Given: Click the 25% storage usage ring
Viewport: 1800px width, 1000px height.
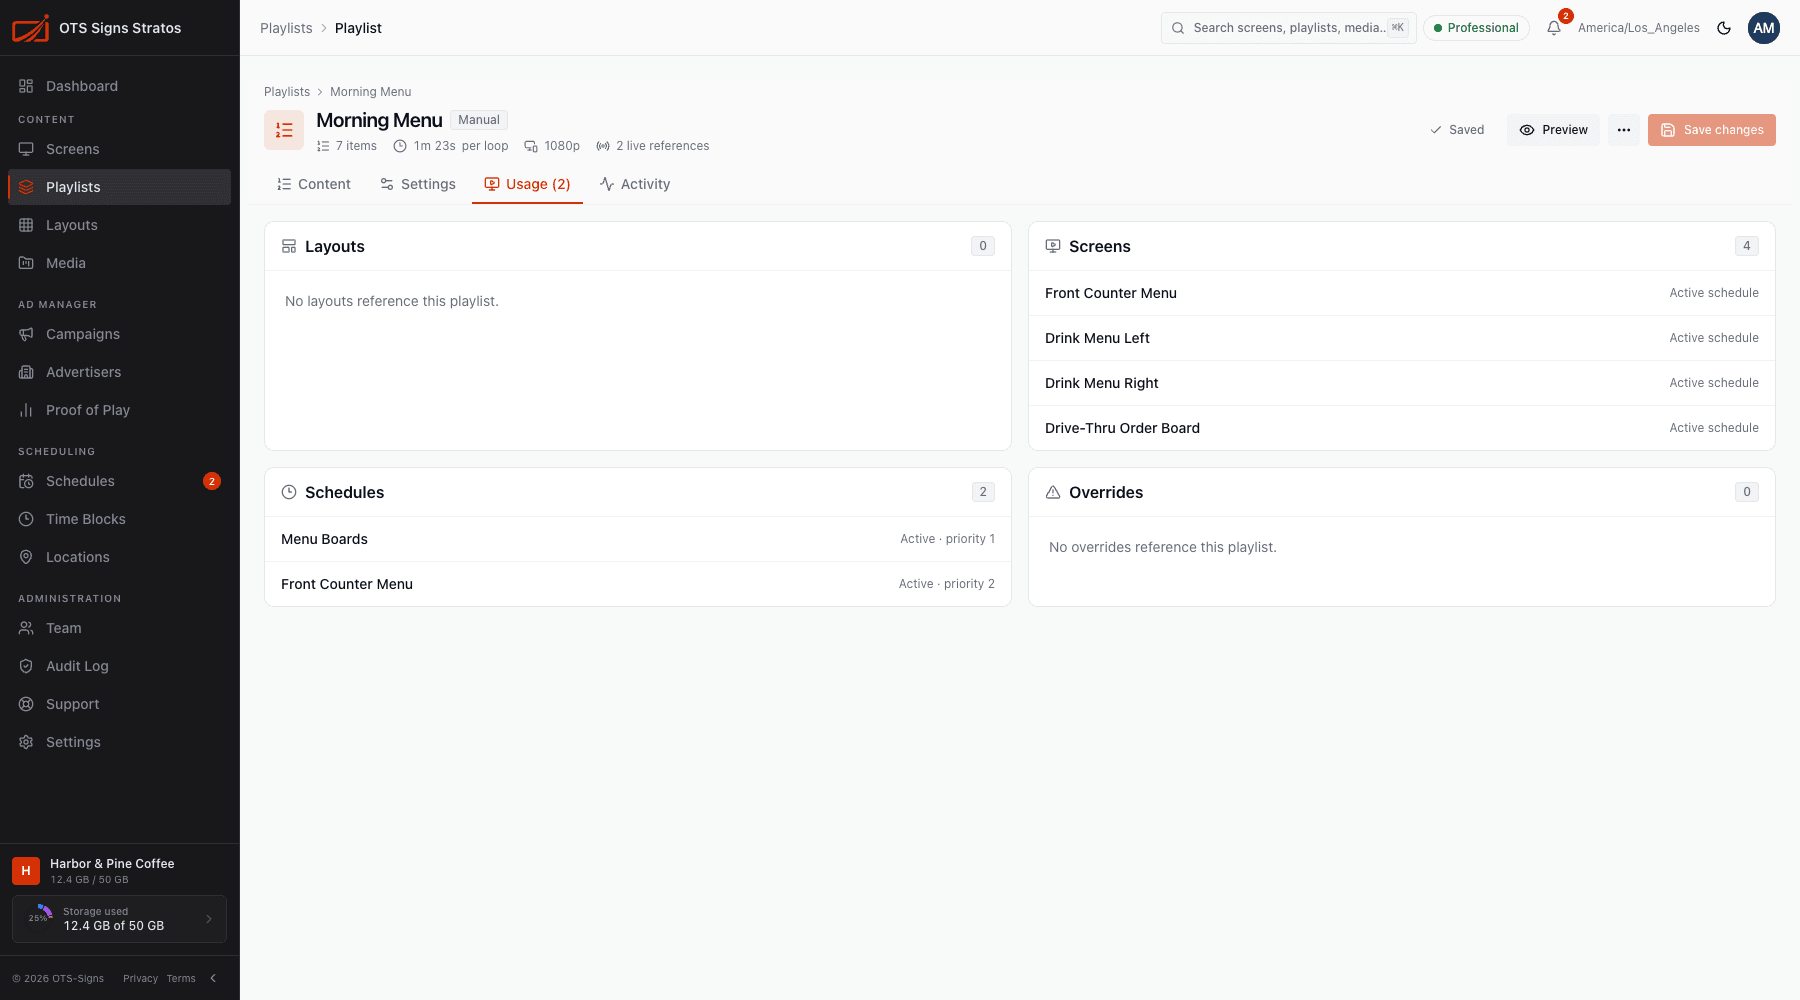Looking at the screenshot, I should click(x=40, y=917).
